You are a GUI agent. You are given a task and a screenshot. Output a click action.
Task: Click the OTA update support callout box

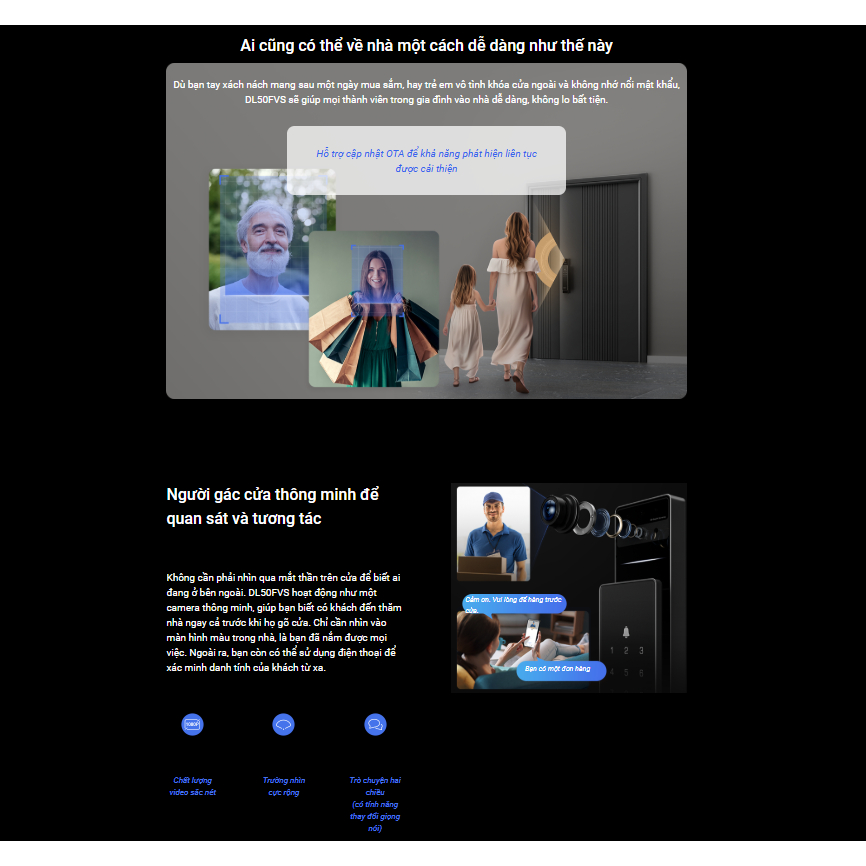tap(426, 160)
